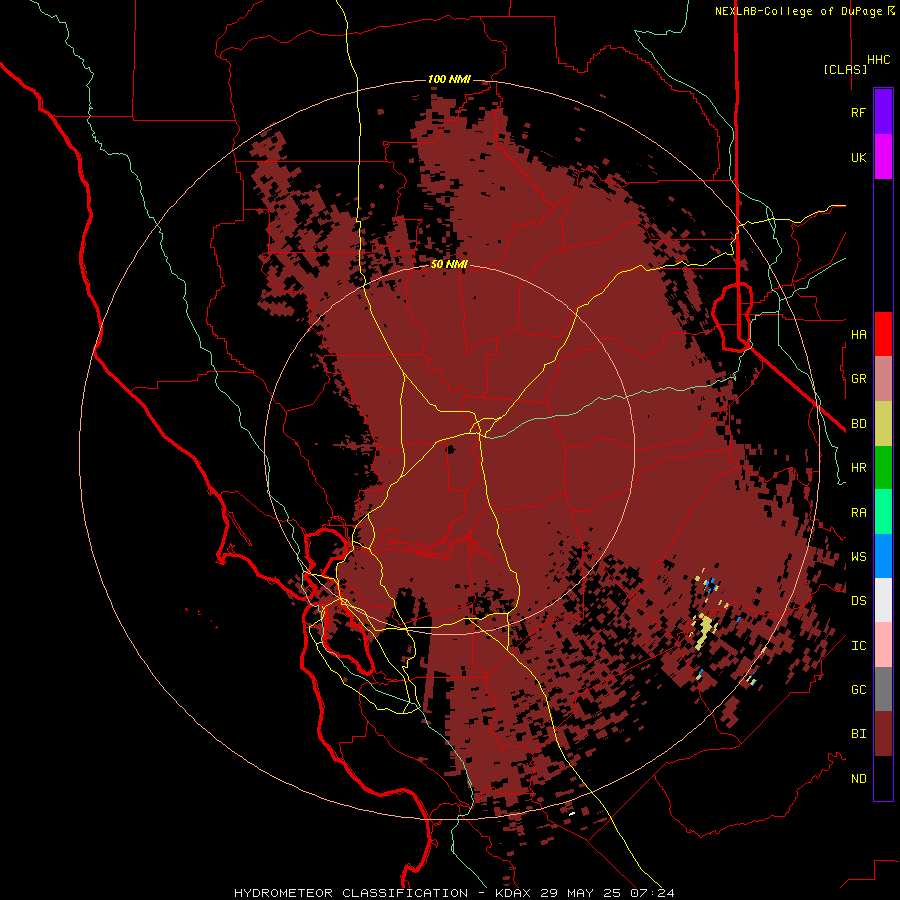Click the UK legend label
The height and width of the screenshot is (900, 900).
(858, 157)
